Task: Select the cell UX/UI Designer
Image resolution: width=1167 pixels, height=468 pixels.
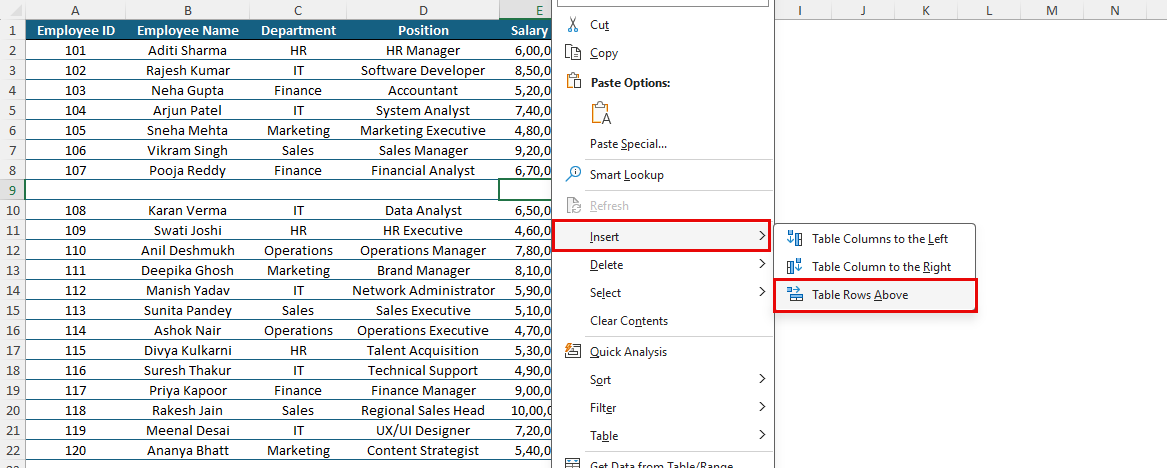Action: [x=423, y=430]
